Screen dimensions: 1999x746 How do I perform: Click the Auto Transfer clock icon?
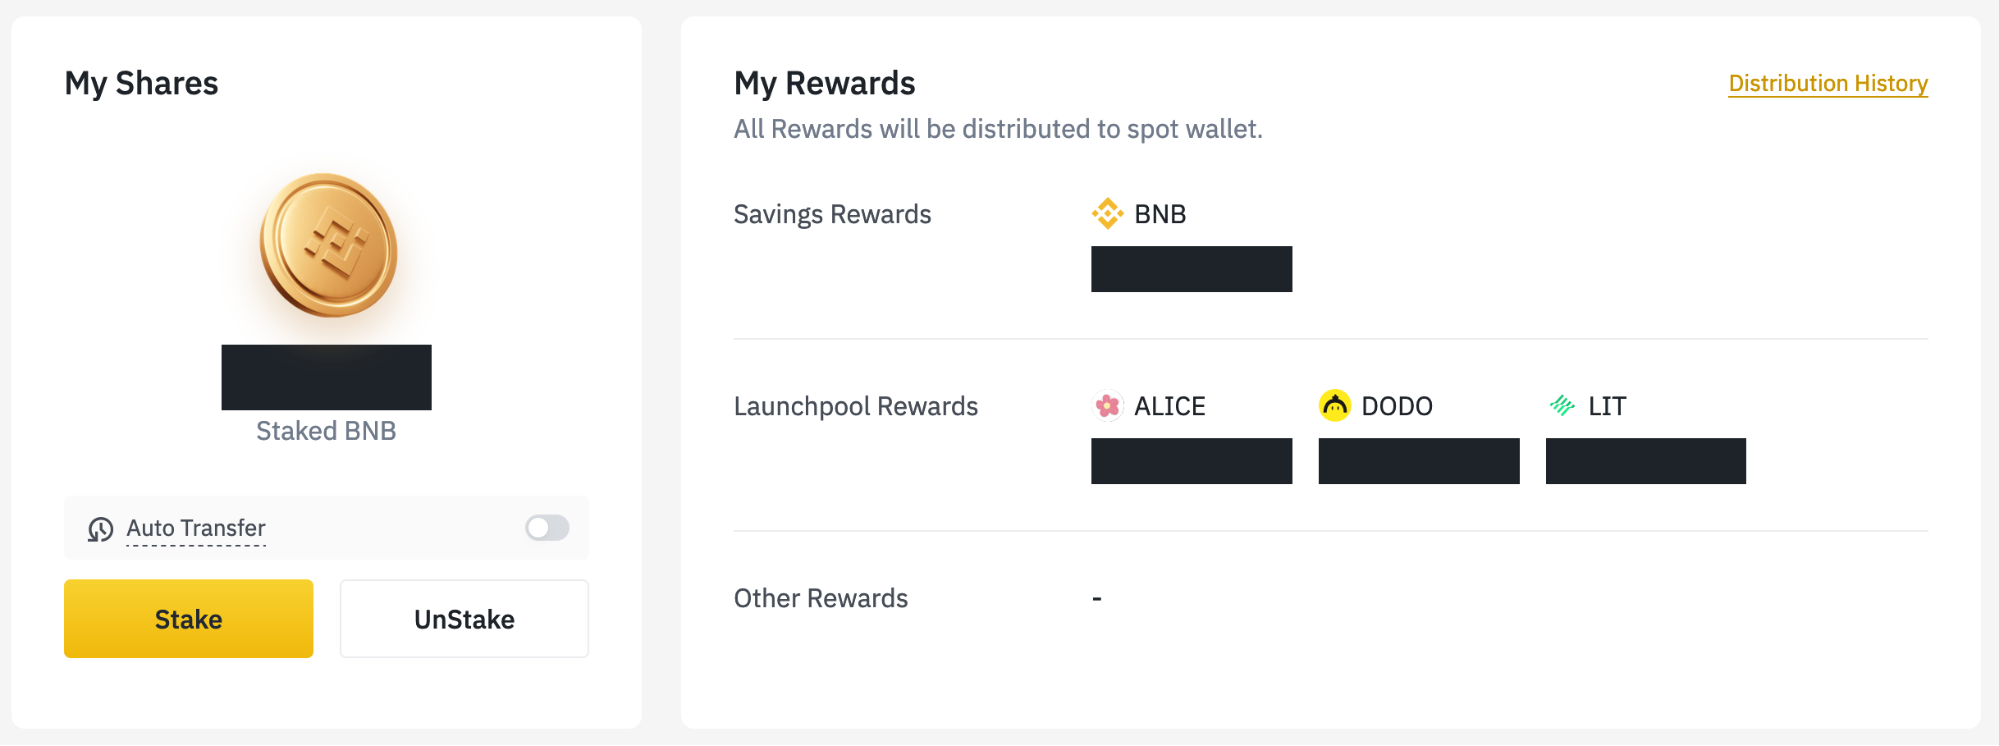point(100,529)
